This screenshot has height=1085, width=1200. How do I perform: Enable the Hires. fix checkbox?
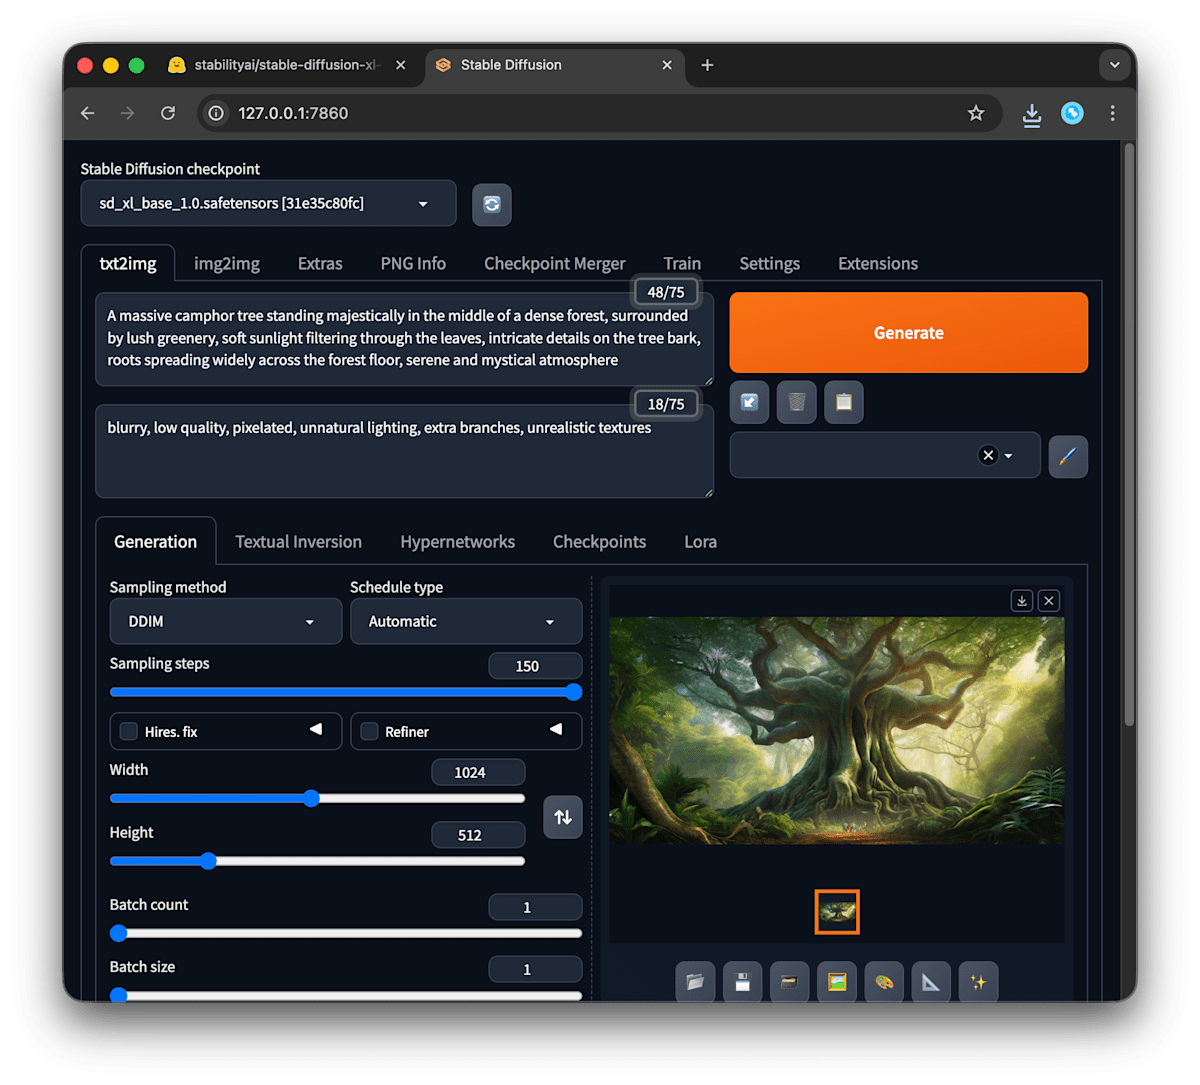[129, 731]
